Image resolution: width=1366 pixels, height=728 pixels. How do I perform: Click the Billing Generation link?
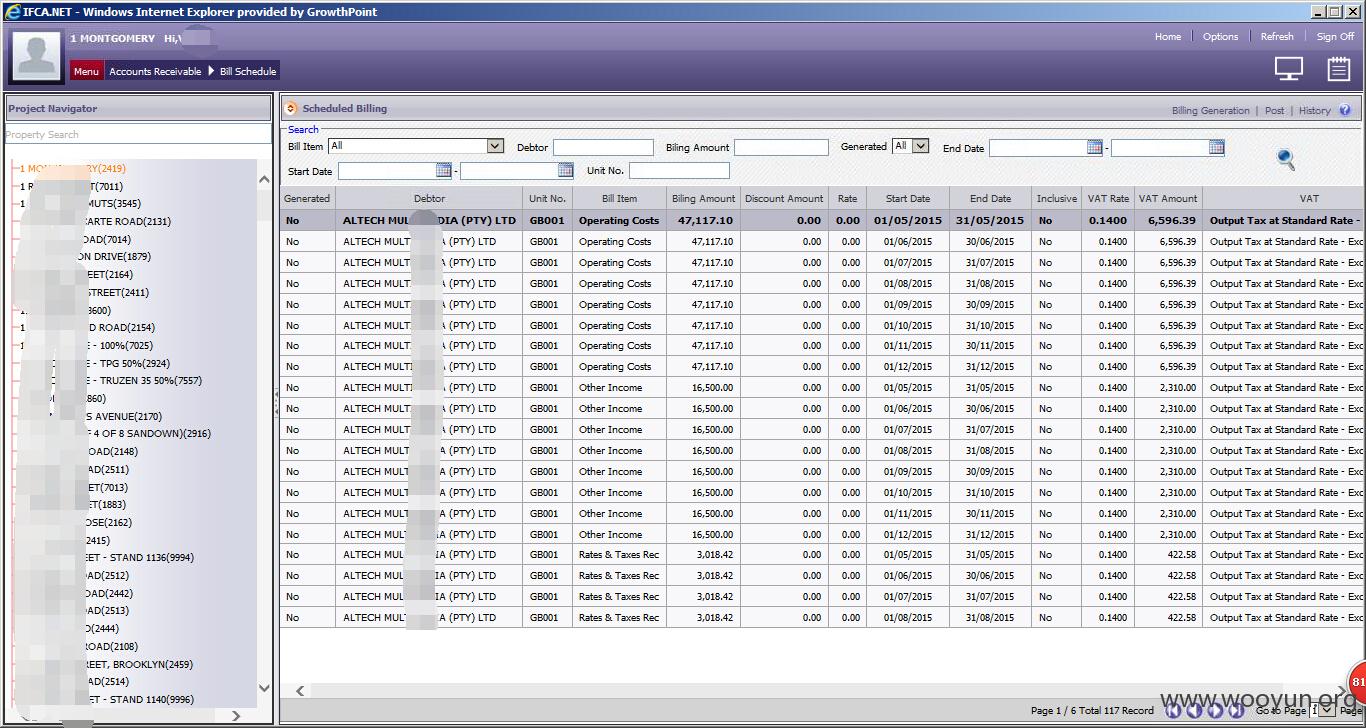tap(1210, 110)
